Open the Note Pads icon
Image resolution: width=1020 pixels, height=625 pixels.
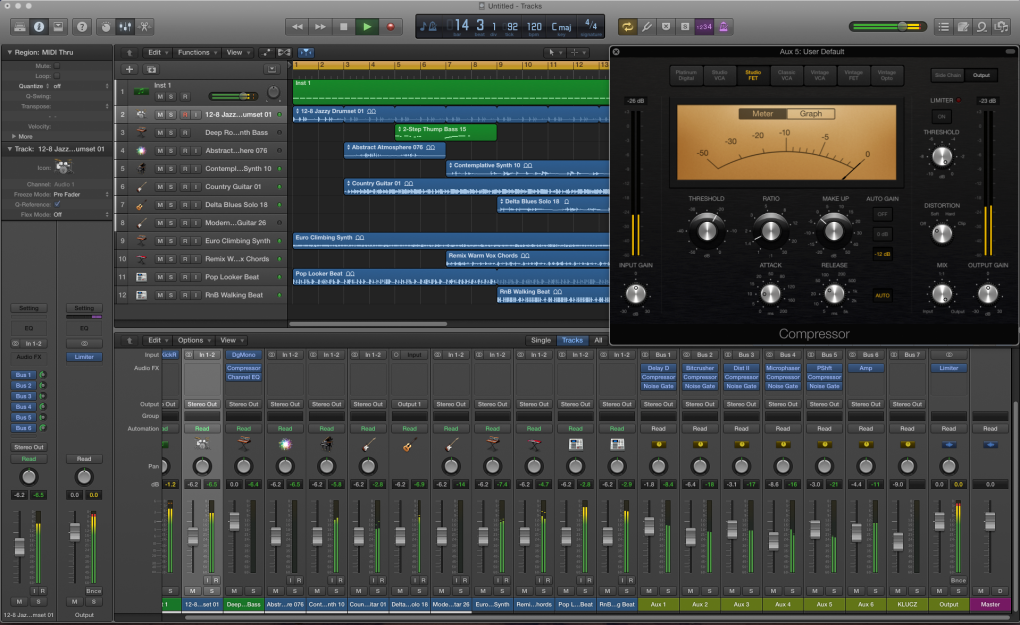pyautogui.click(x=963, y=27)
